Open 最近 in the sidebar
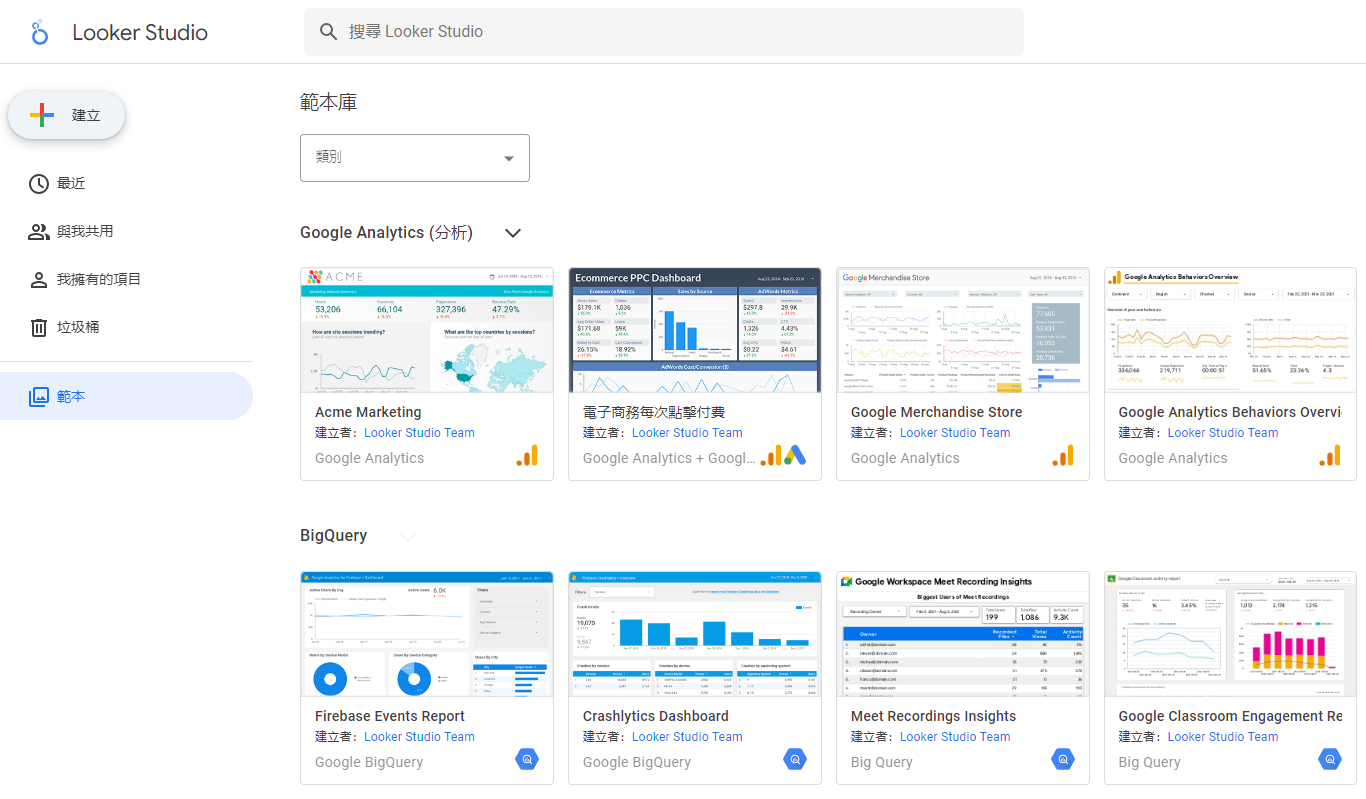Viewport: 1366px width, 799px height. click(x=126, y=184)
